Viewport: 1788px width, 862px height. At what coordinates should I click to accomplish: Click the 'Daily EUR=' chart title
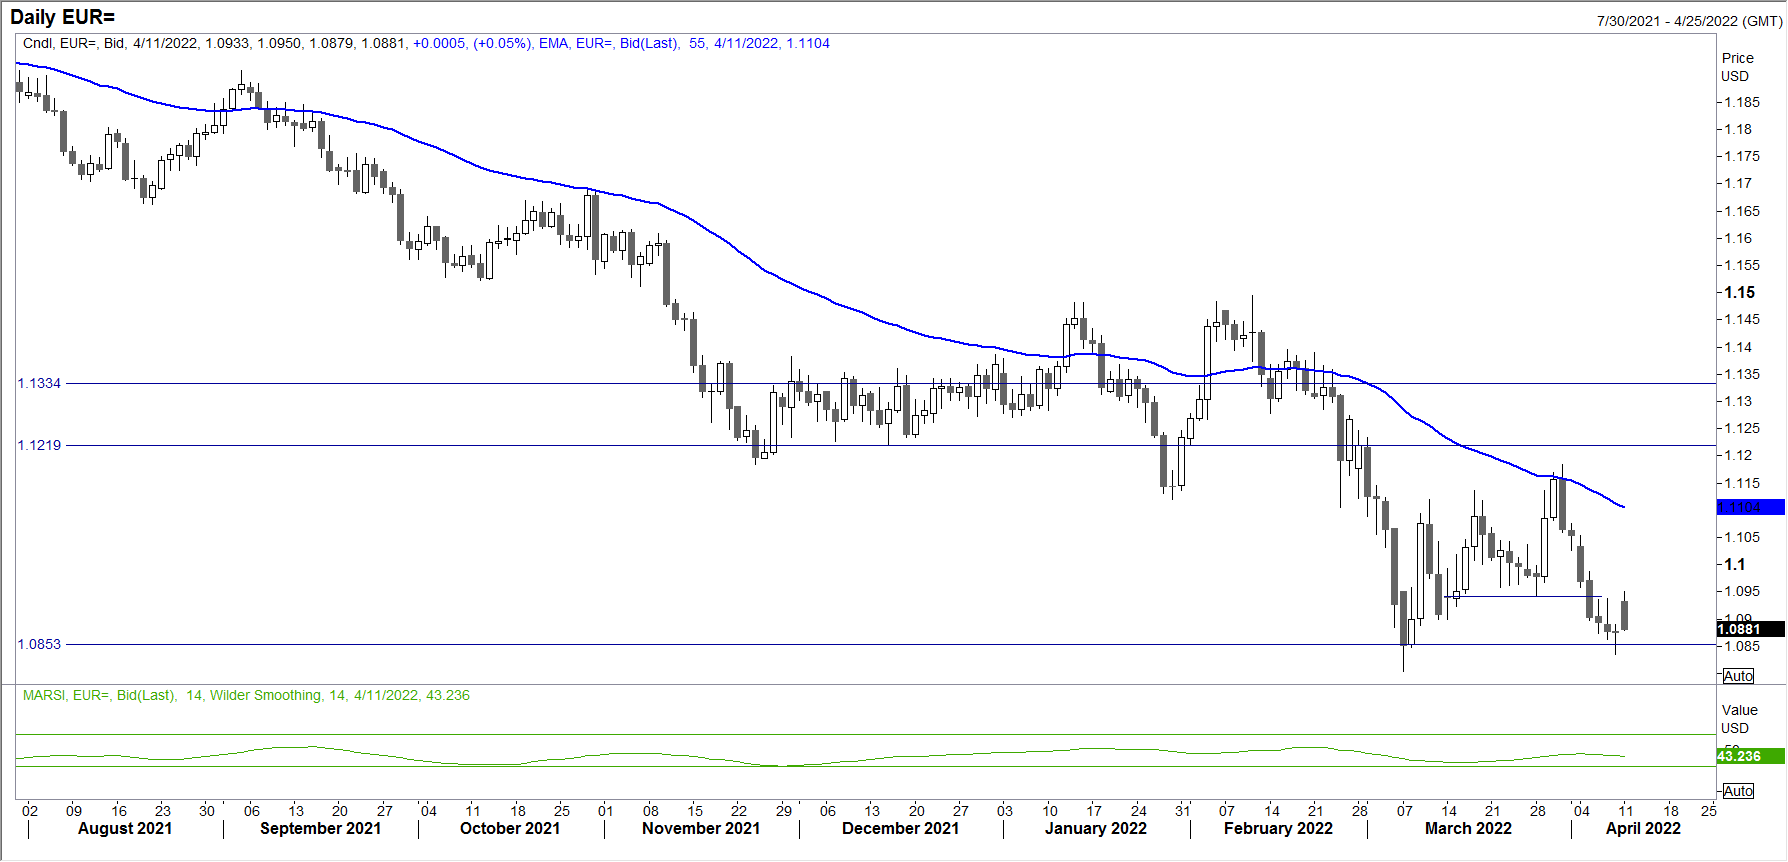click(x=62, y=17)
